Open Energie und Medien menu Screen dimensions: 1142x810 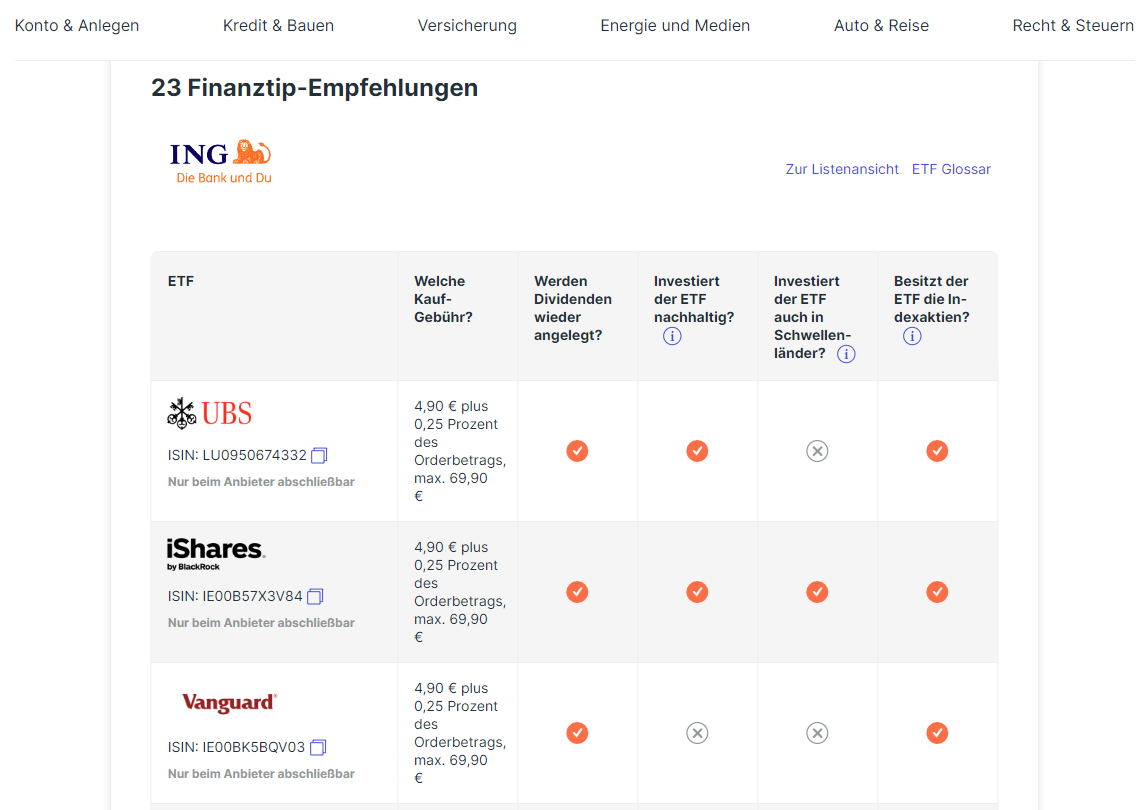[675, 26]
